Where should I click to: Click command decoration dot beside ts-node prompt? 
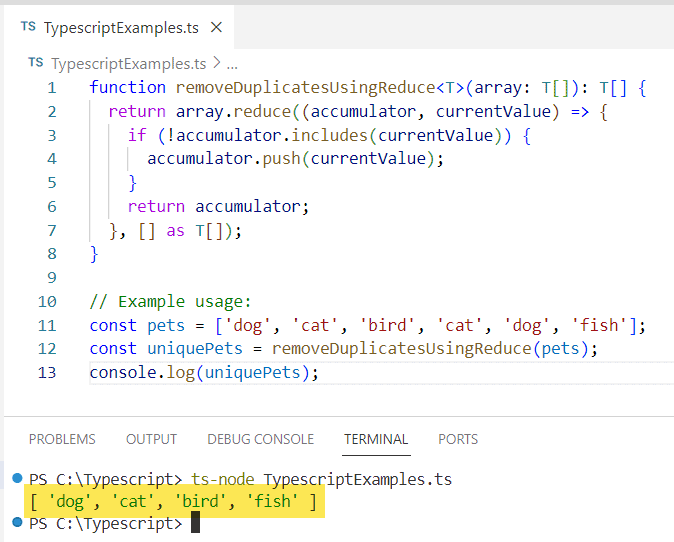point(17,478)
